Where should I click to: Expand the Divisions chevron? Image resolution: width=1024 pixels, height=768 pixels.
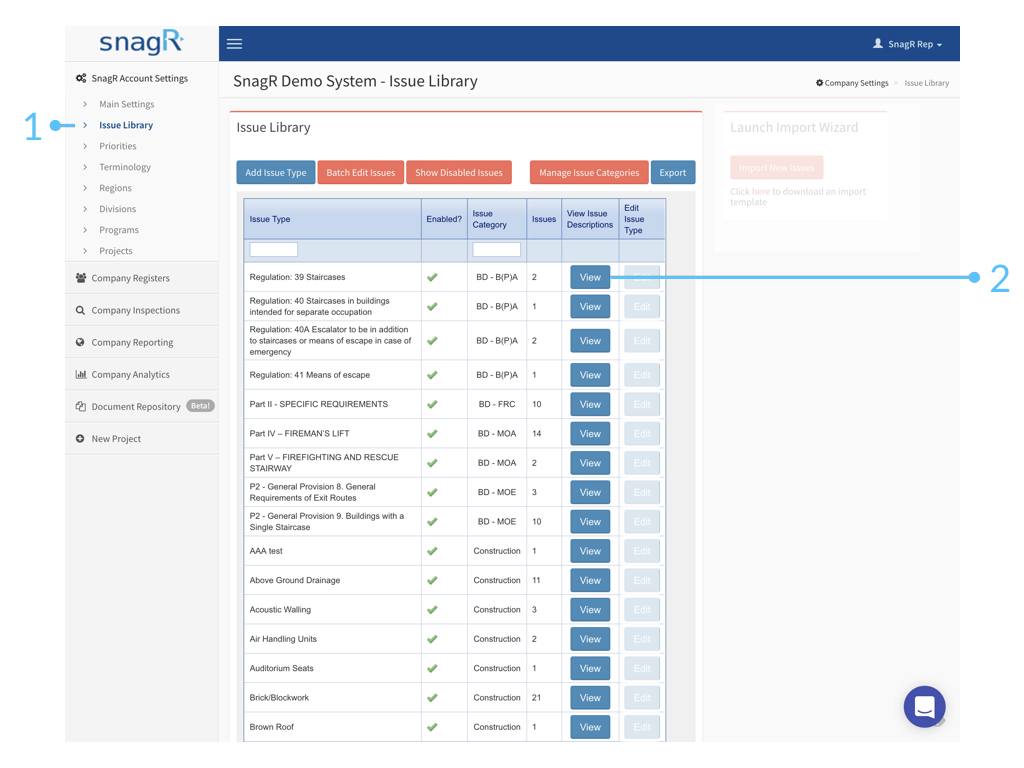(x=85, y=209)
